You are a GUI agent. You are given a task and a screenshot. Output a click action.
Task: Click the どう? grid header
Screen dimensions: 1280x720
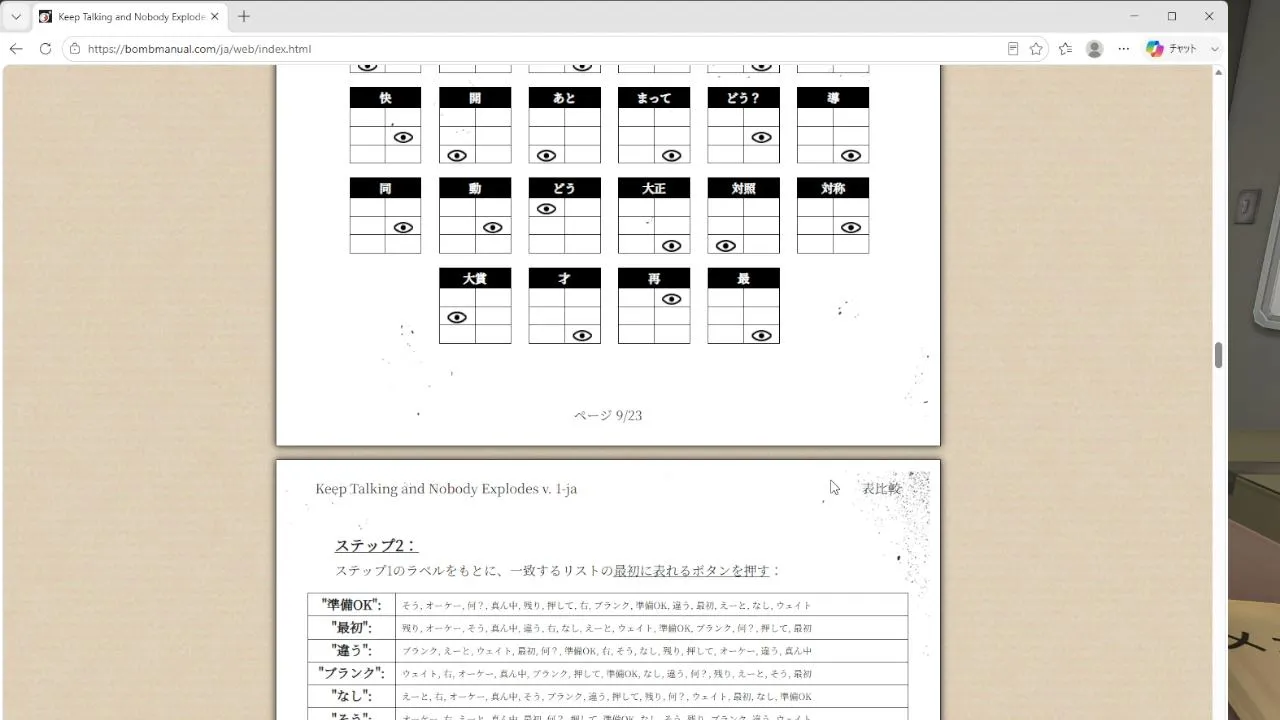pos(743,98)
